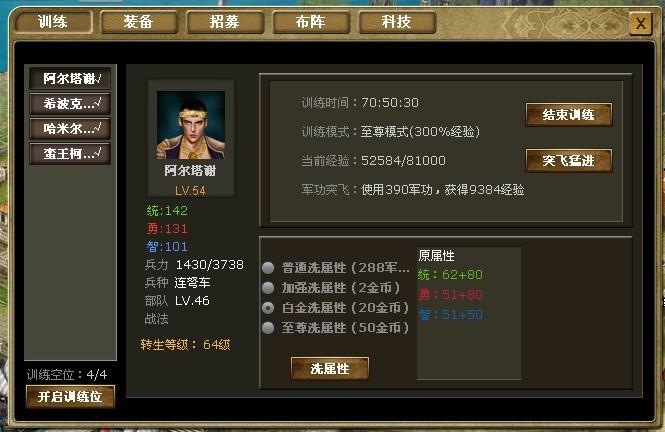The width and height of the screenshot is (665, 432).
Task: Click the 原属性 stats panel
Action: pyautogui.click(x=469, y=313)
